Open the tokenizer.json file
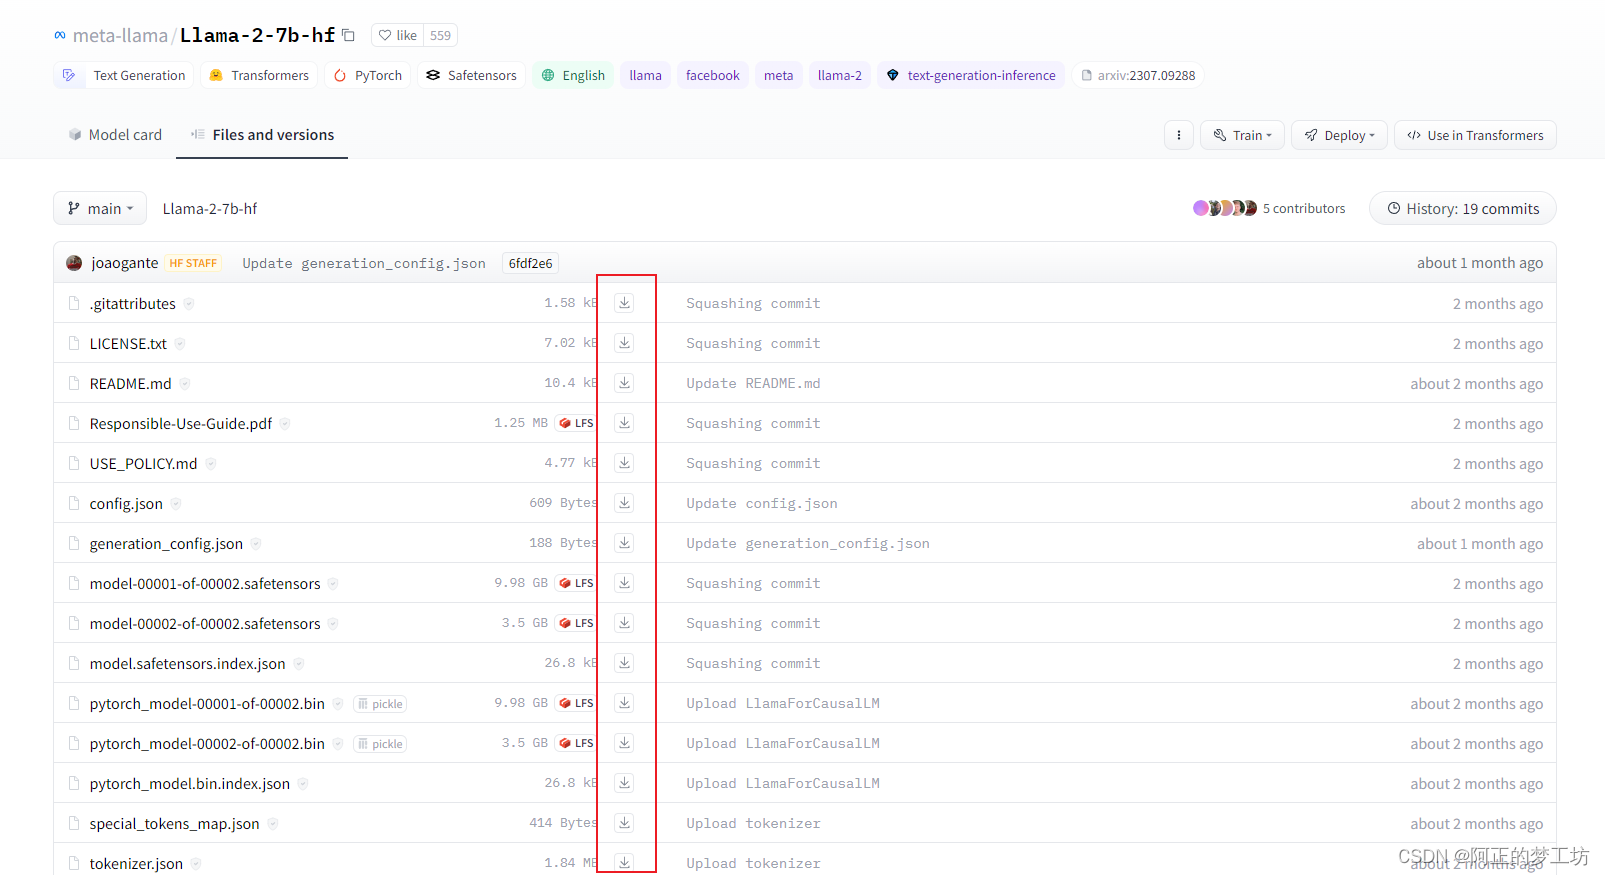This screenshot has height=875, width=1605. 136,864
